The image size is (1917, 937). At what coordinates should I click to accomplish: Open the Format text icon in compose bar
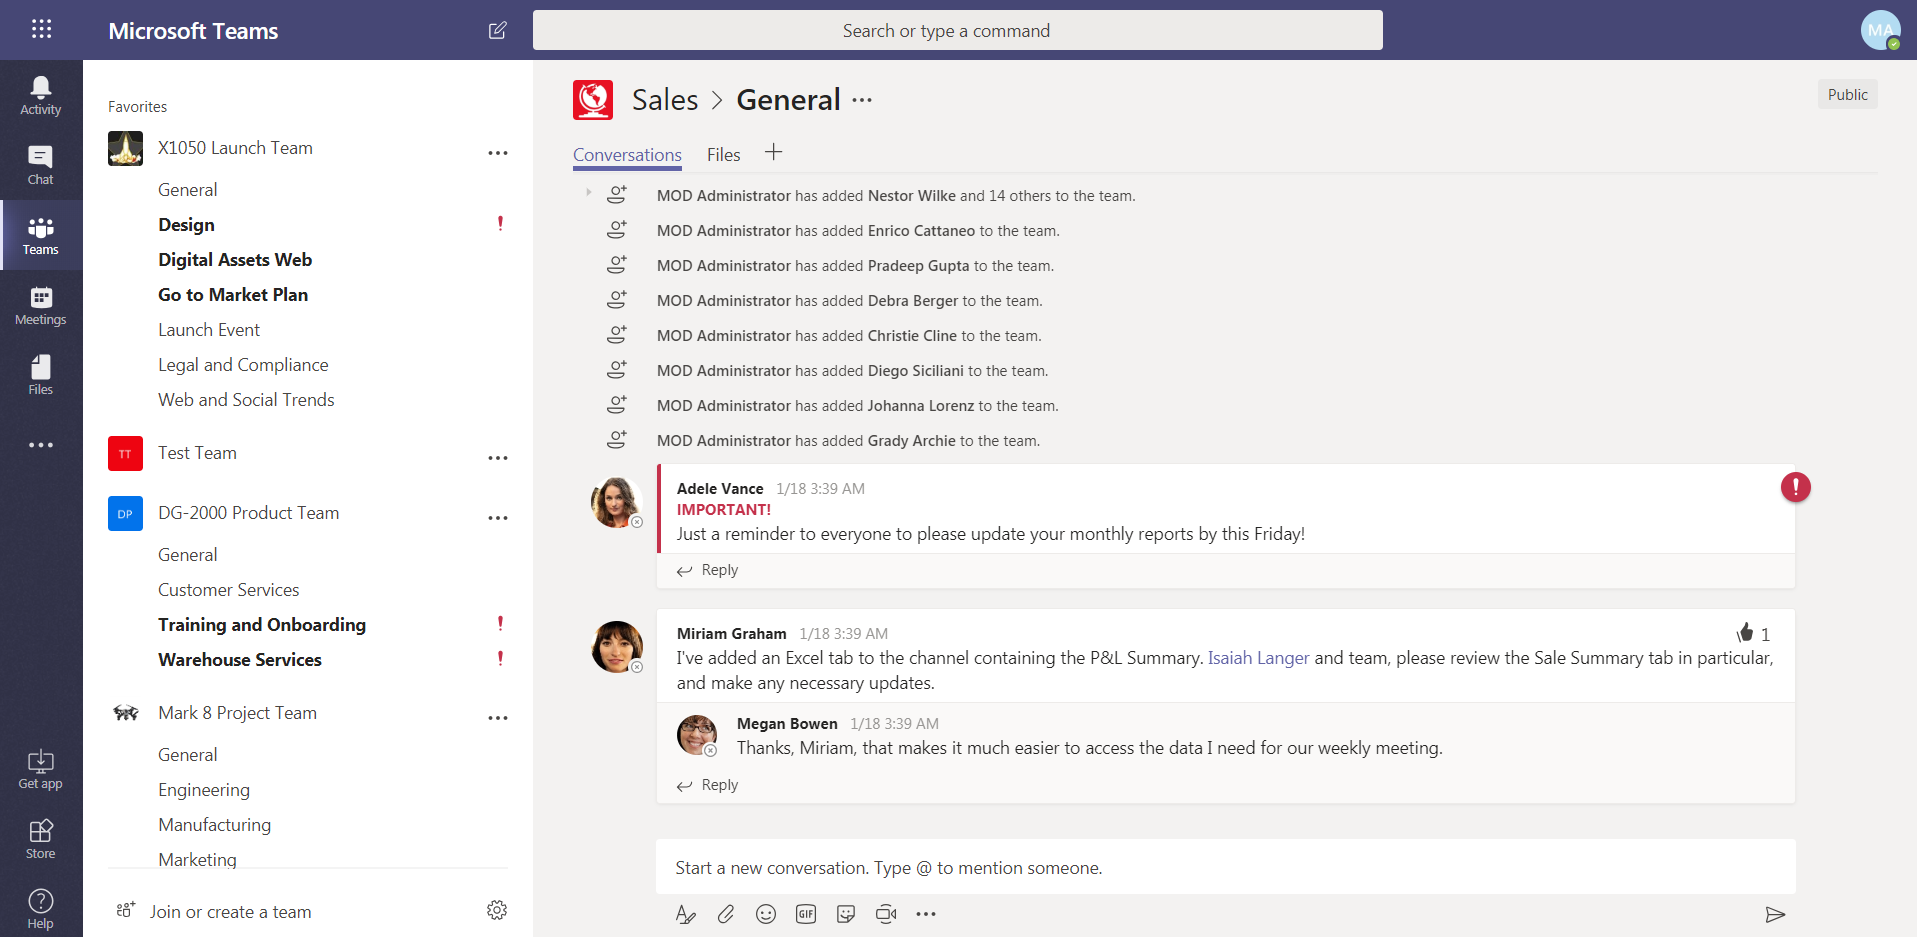(x=686, y=914)
